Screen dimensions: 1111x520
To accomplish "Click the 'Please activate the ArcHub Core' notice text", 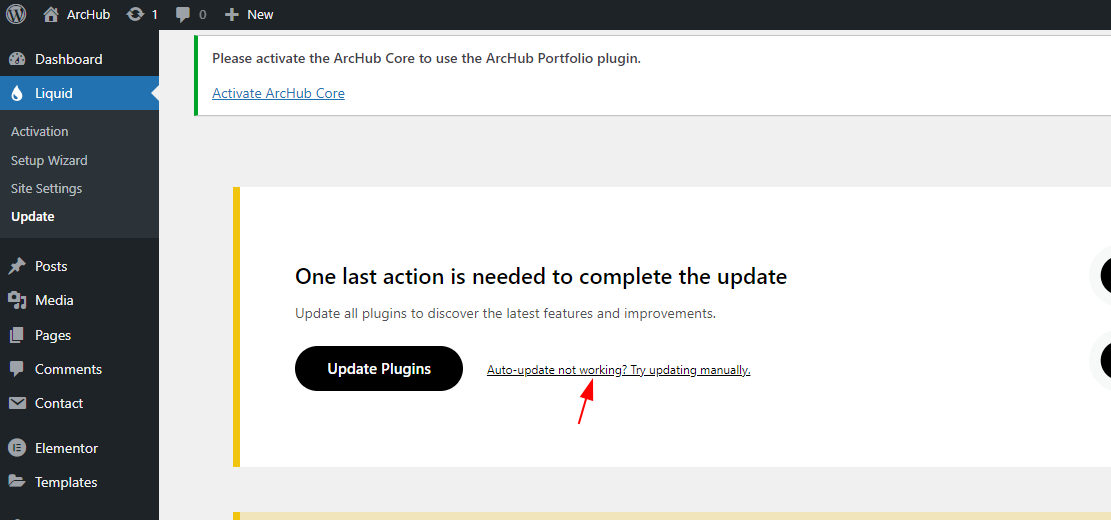I will click(426, 59).
